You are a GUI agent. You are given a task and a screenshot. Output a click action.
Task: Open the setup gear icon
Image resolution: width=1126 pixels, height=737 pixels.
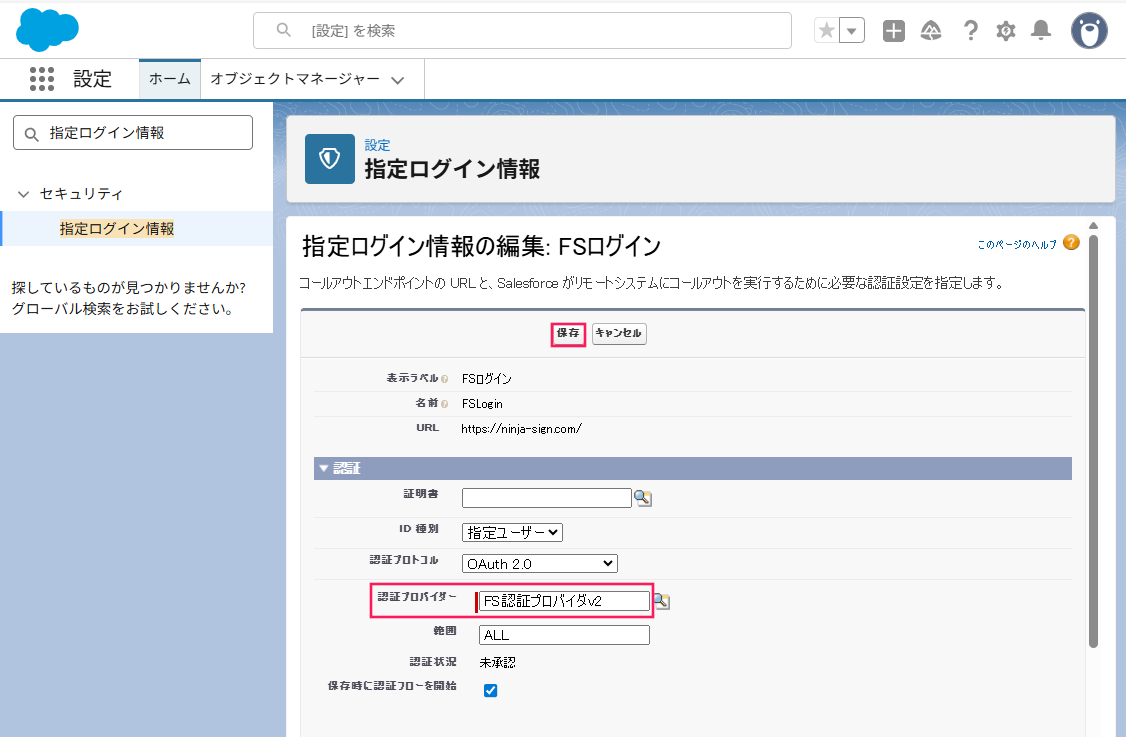point(1005,30)
